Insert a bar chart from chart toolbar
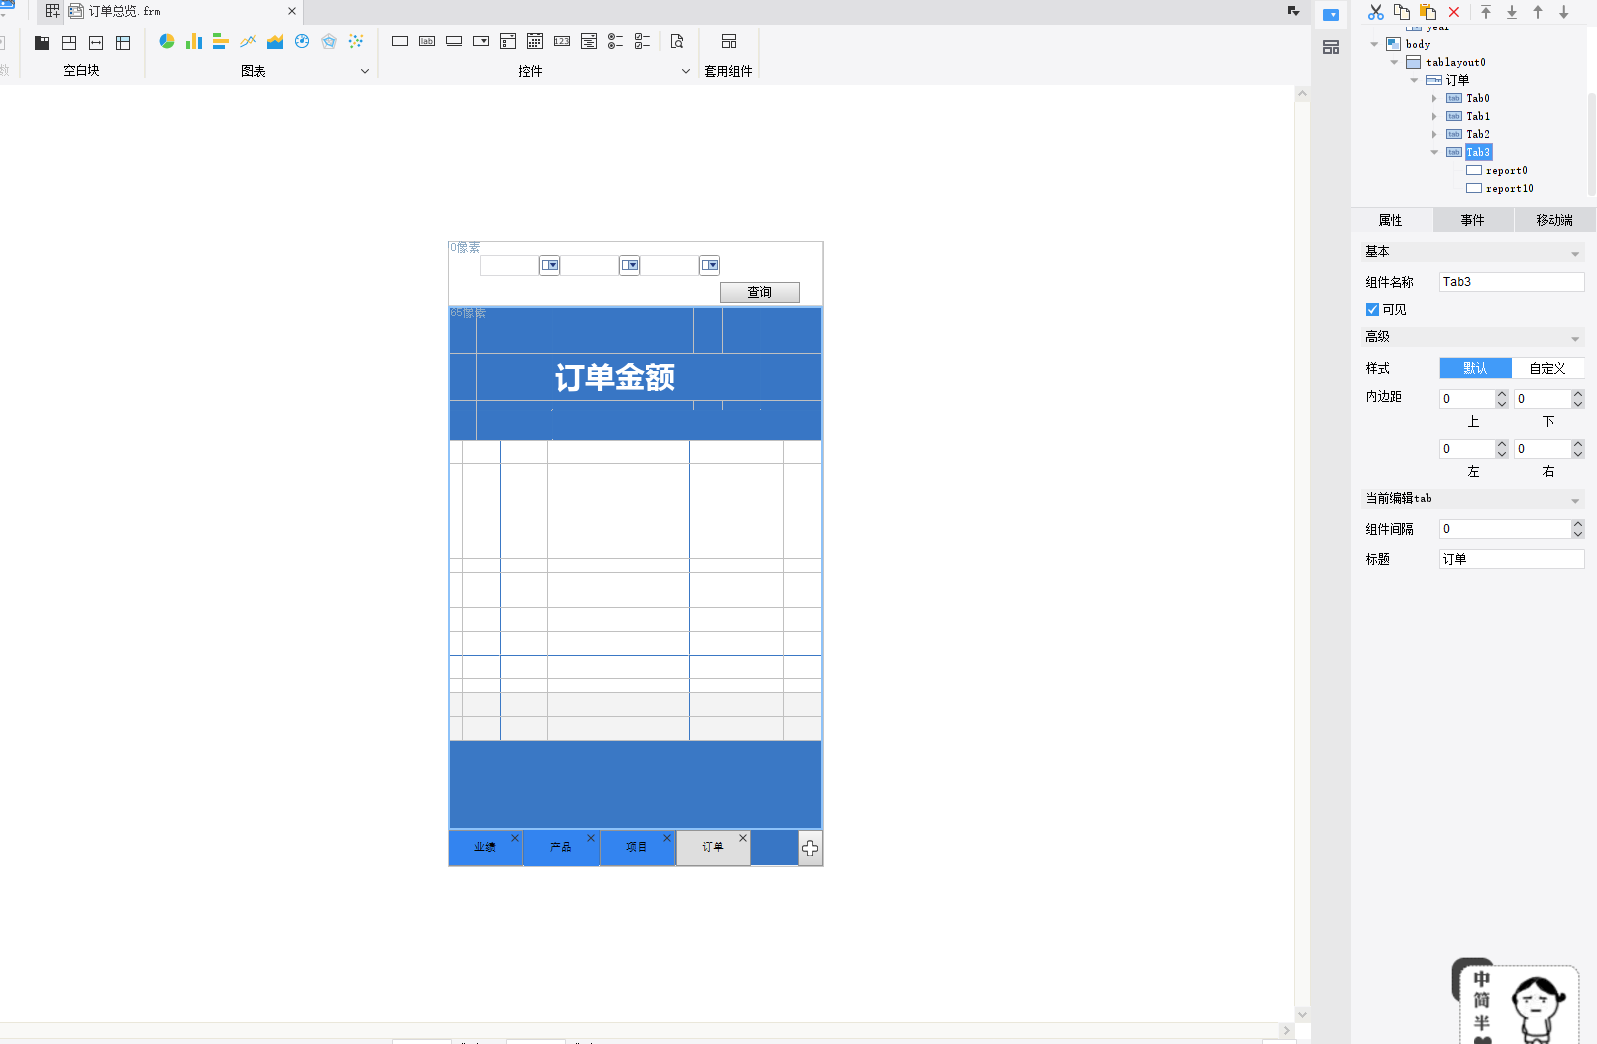 [194, 41]
